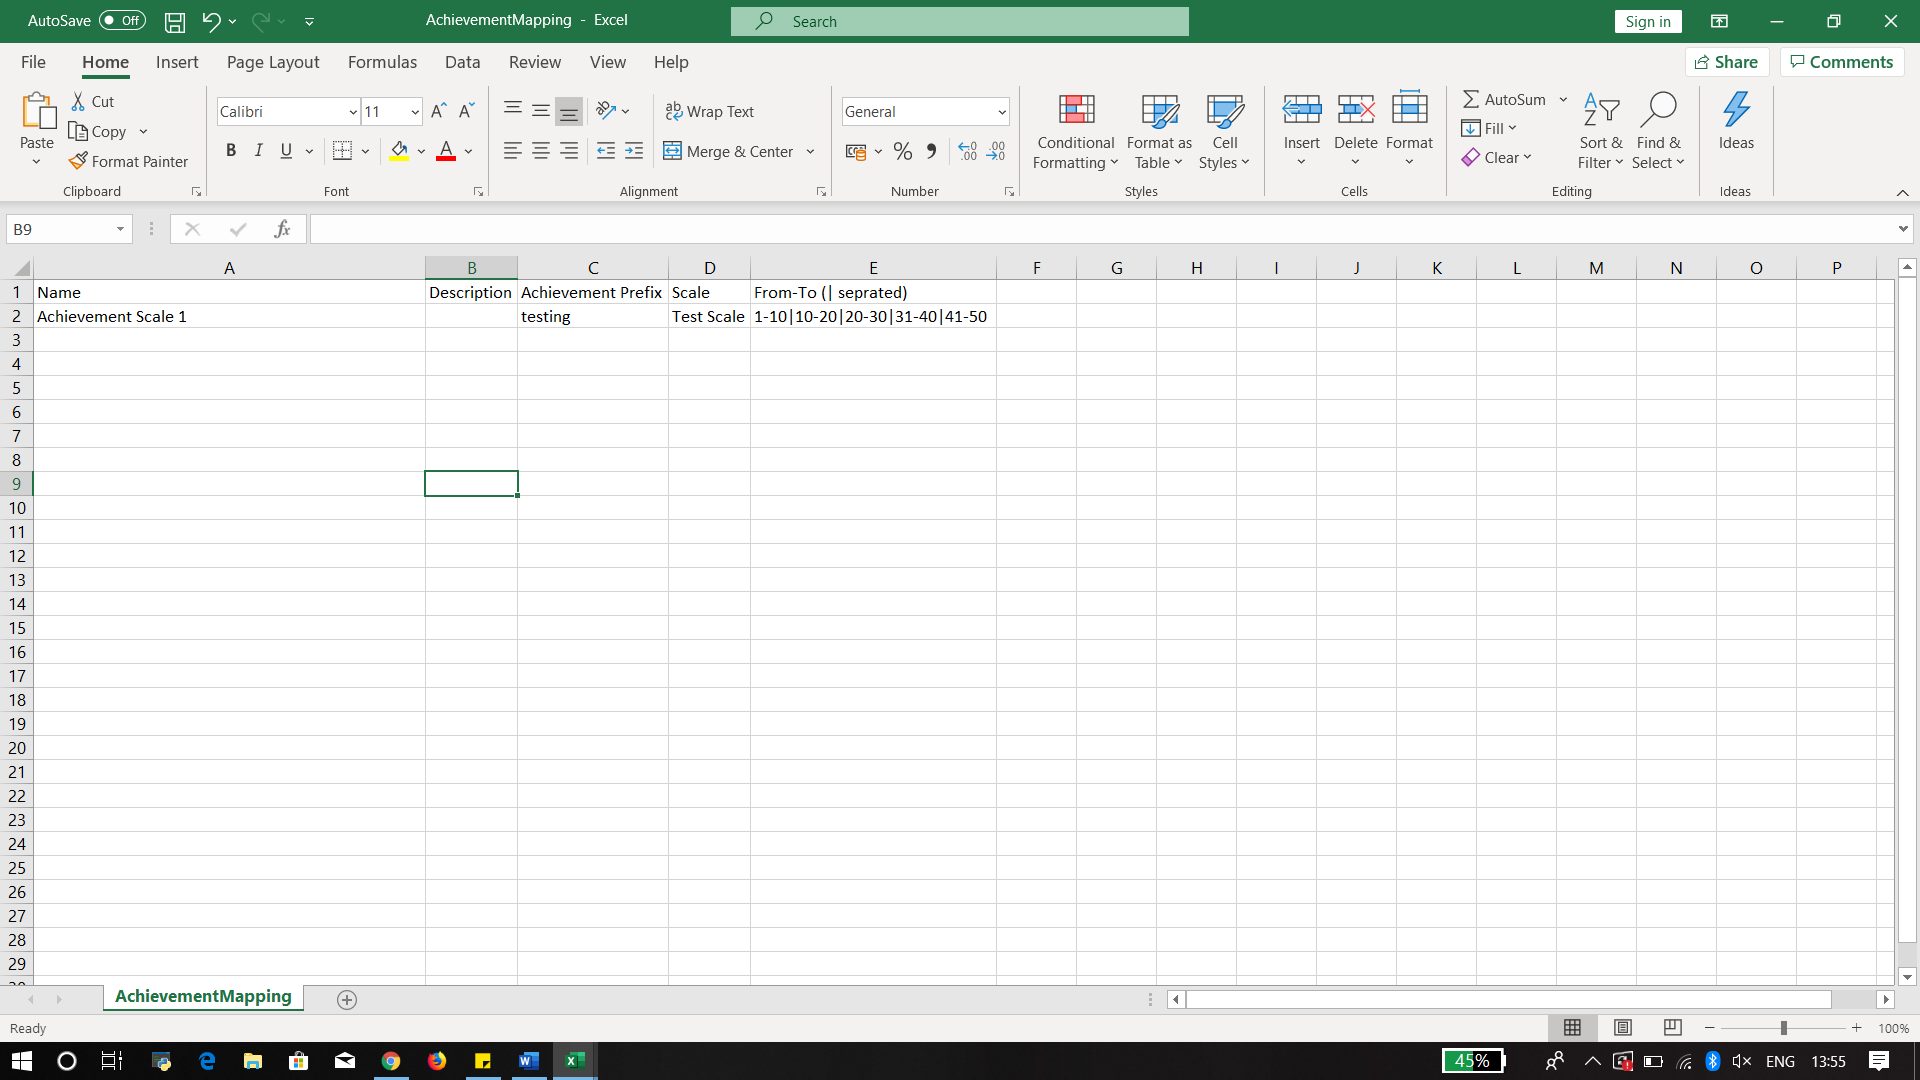This screenshot has width=1920, height=1080.
Task: Click the Format Painter brush icon
Action: click(x=78, y=162)
